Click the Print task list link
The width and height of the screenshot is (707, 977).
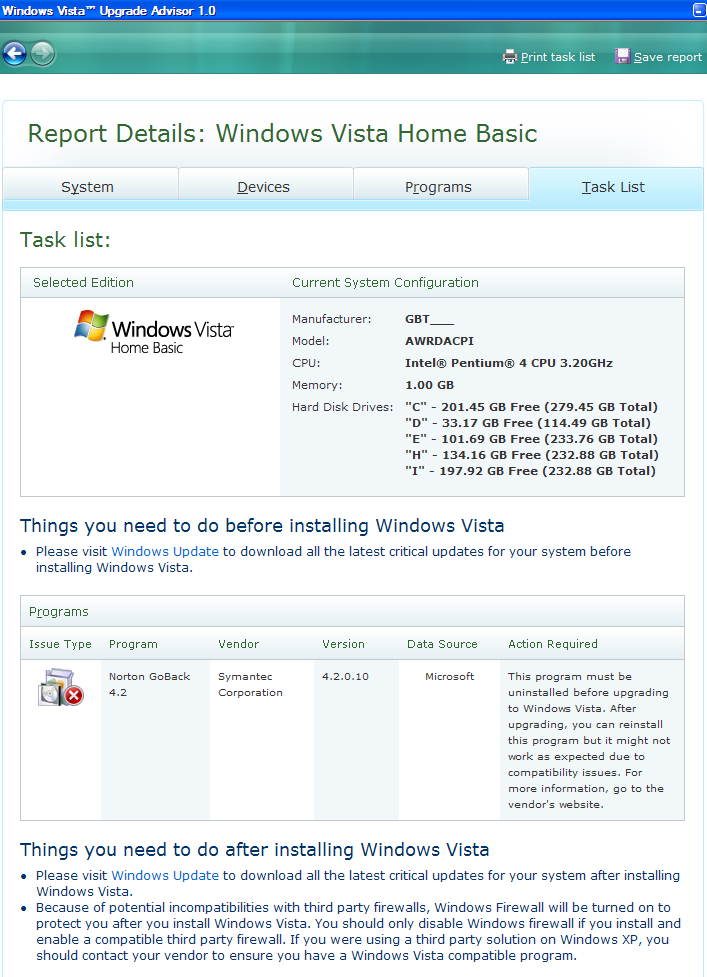(558, 57)
